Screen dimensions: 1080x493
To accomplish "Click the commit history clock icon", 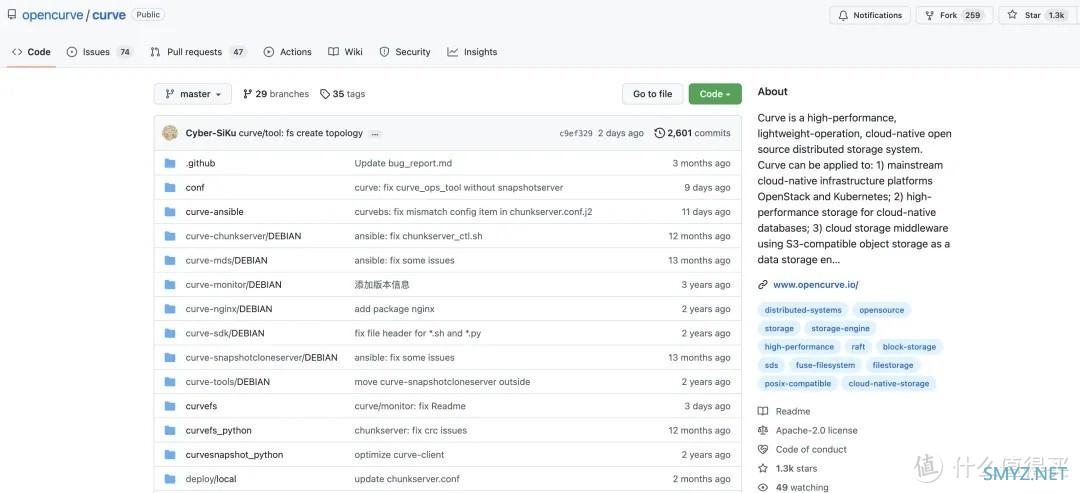I will pyautogui.click(x=659, y=133).
